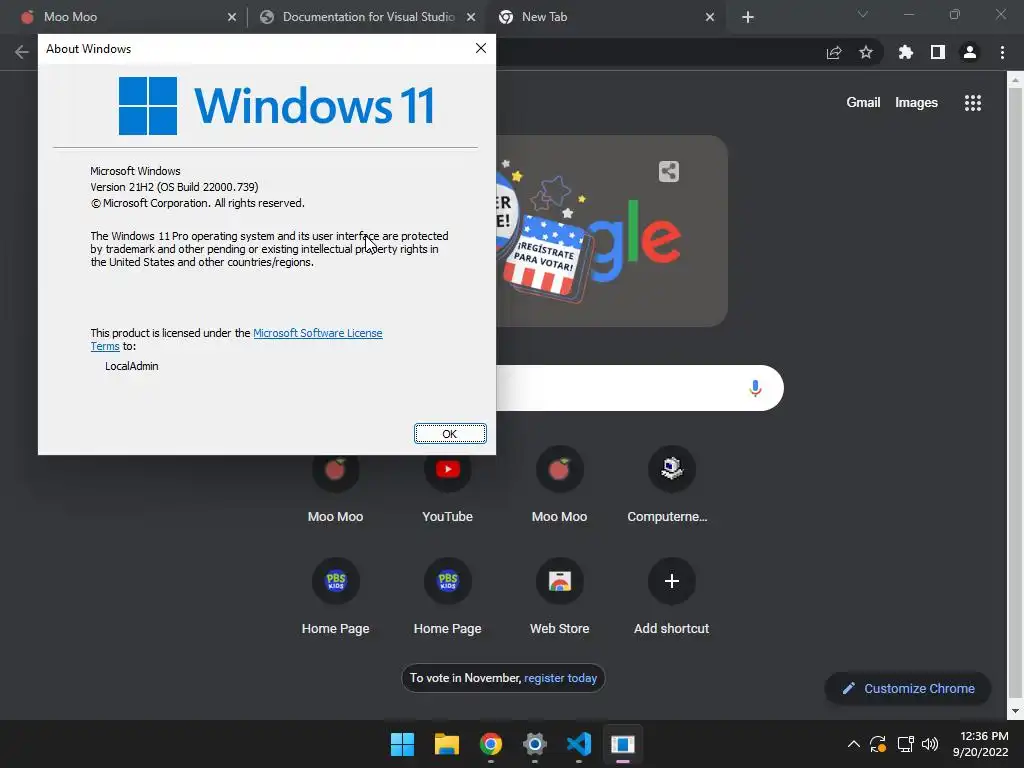
Task: Open Gmail link
Action: coord(863,103)
